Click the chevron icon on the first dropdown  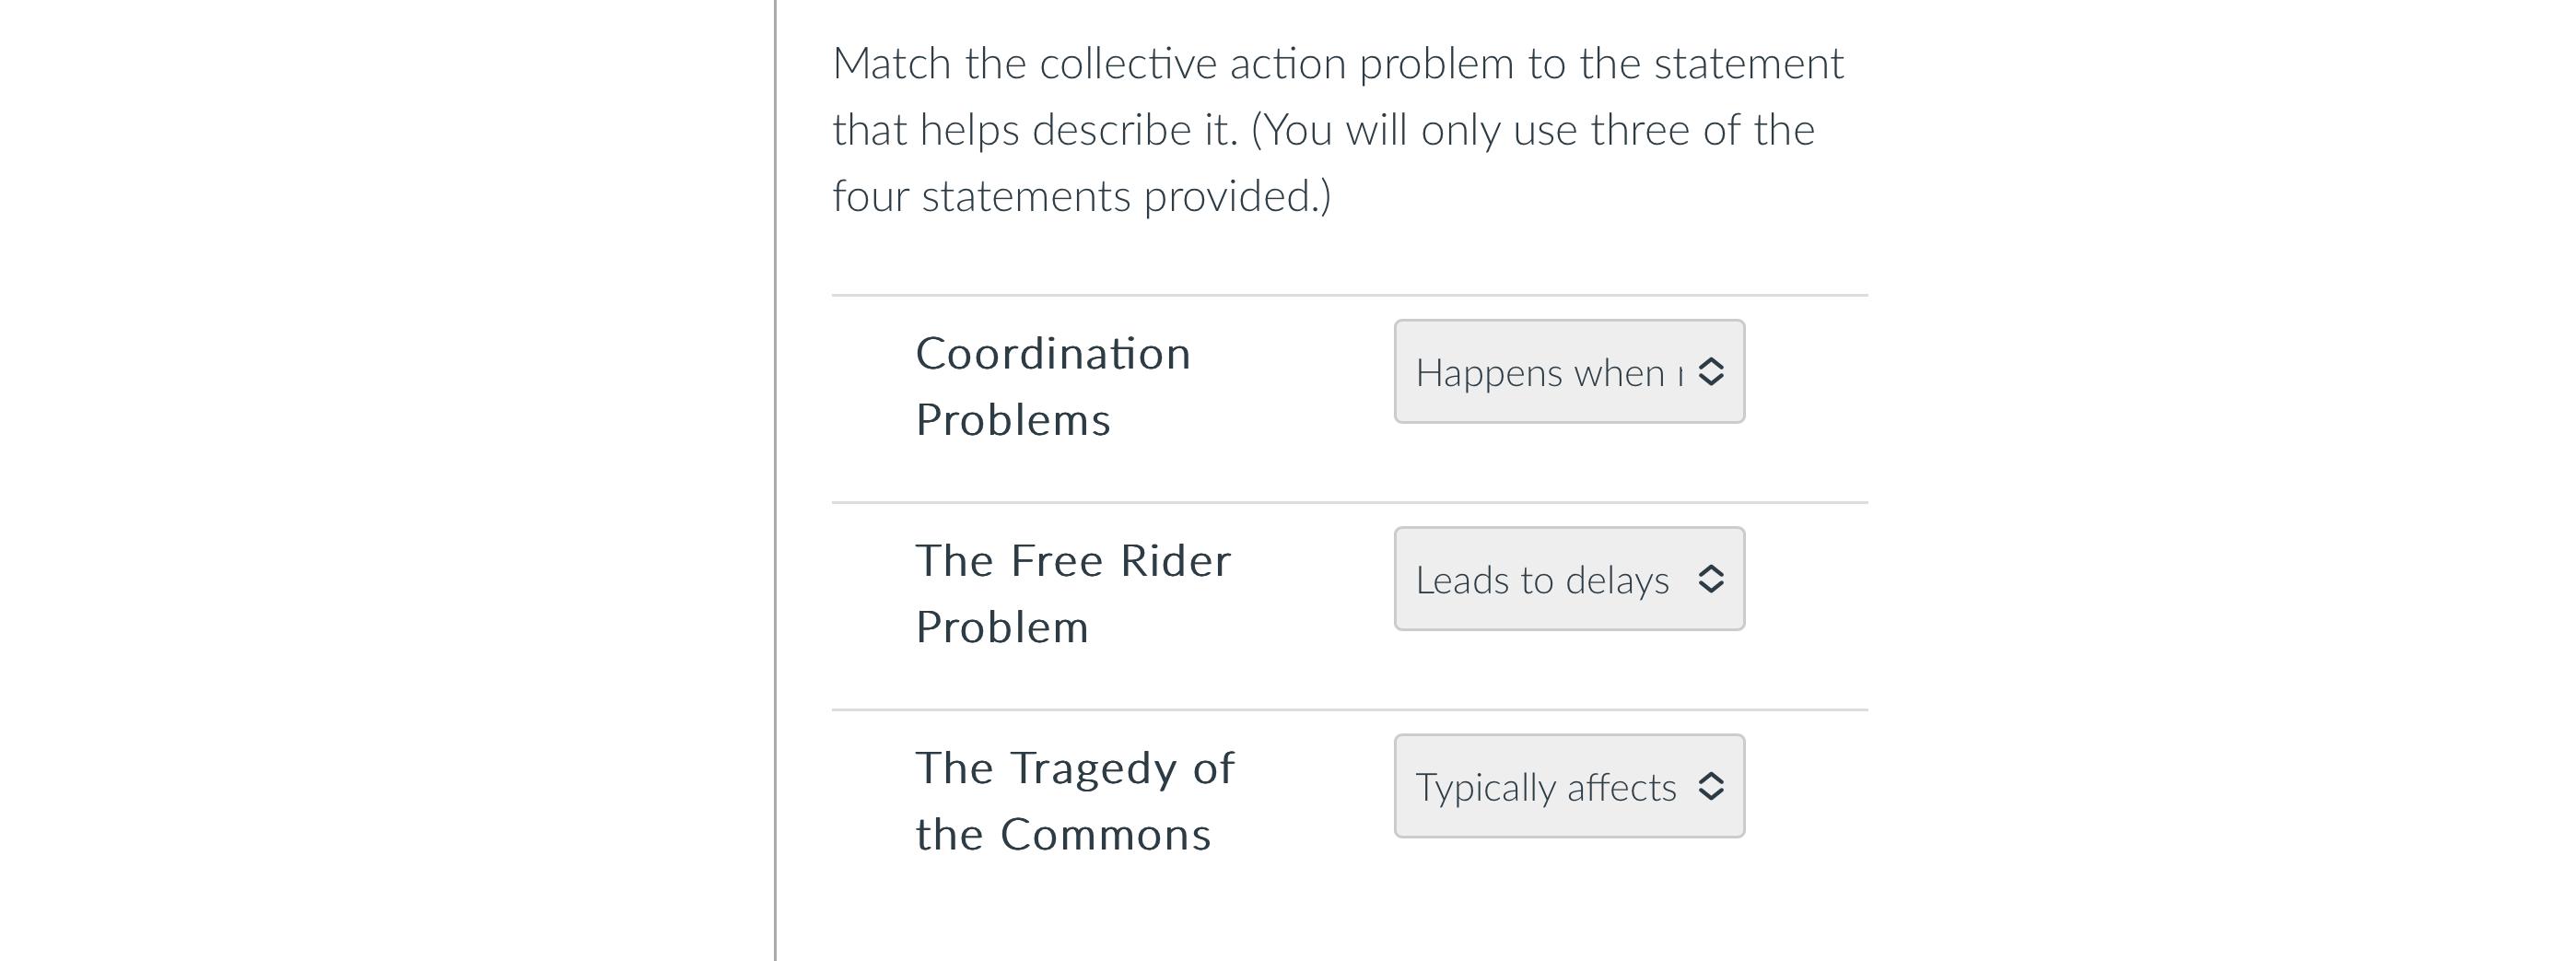pos(1712,372)
